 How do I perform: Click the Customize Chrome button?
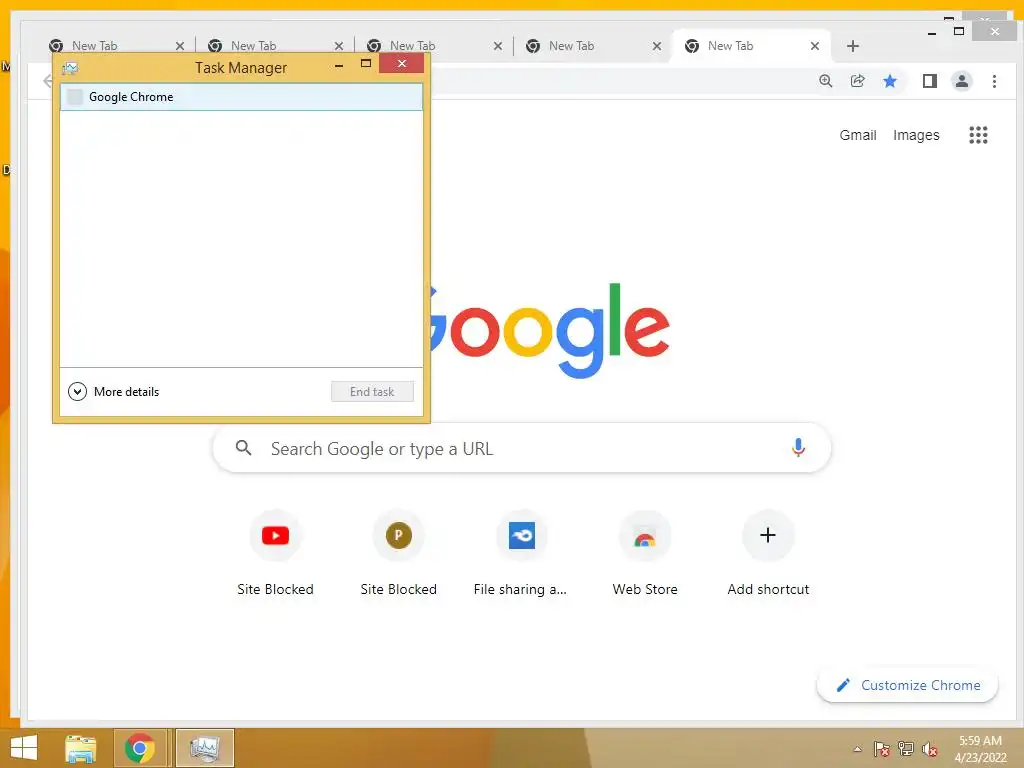click(x=907, y=685)
